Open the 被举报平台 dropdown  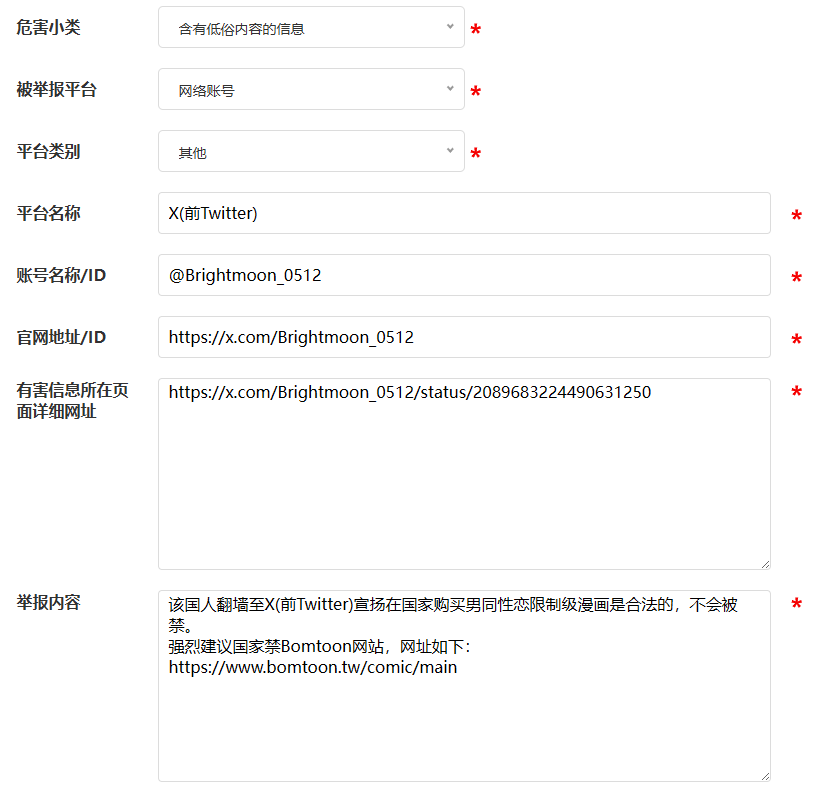pos(311,89)
